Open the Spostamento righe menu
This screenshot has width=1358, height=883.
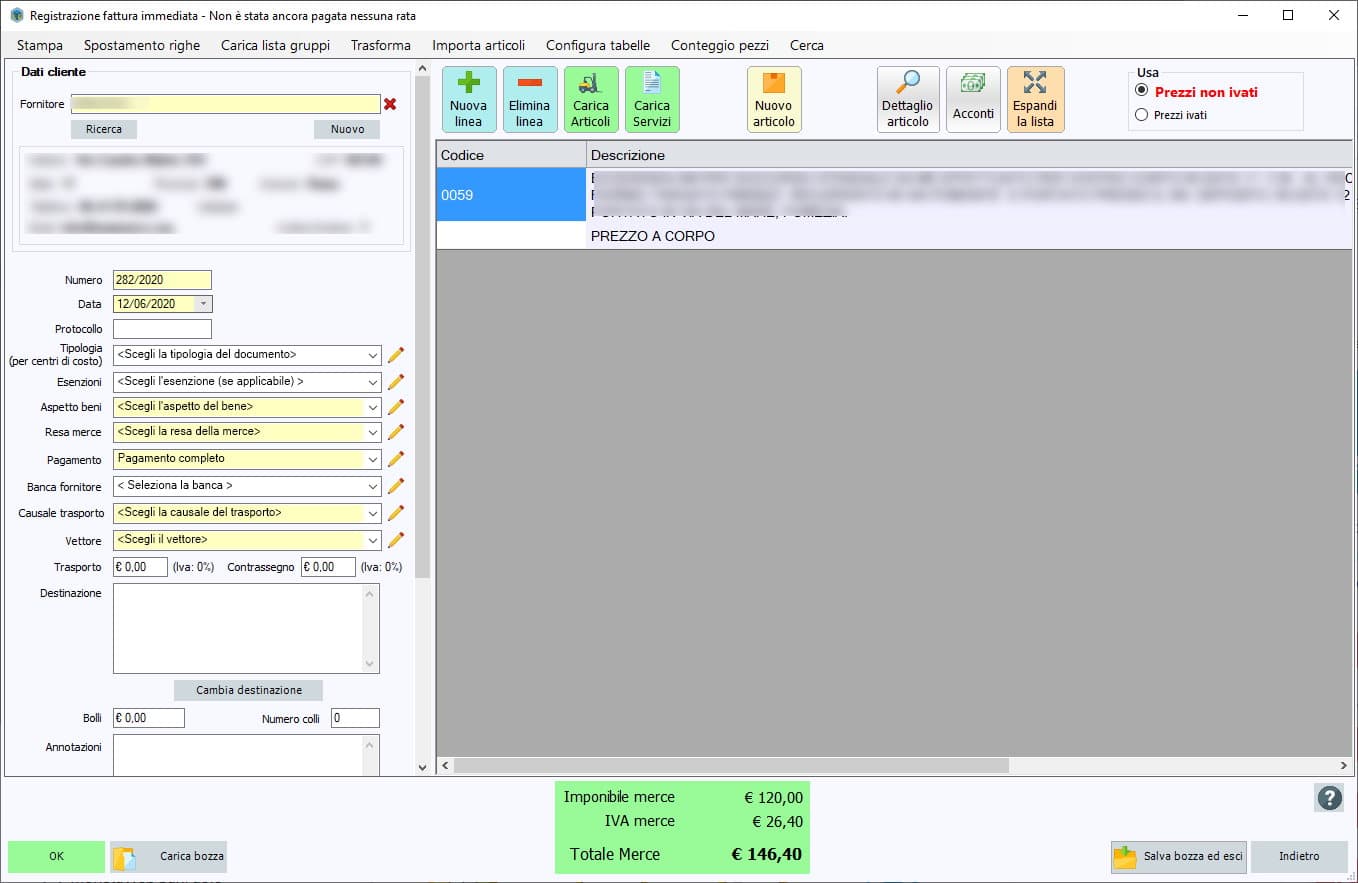point(142,45)
